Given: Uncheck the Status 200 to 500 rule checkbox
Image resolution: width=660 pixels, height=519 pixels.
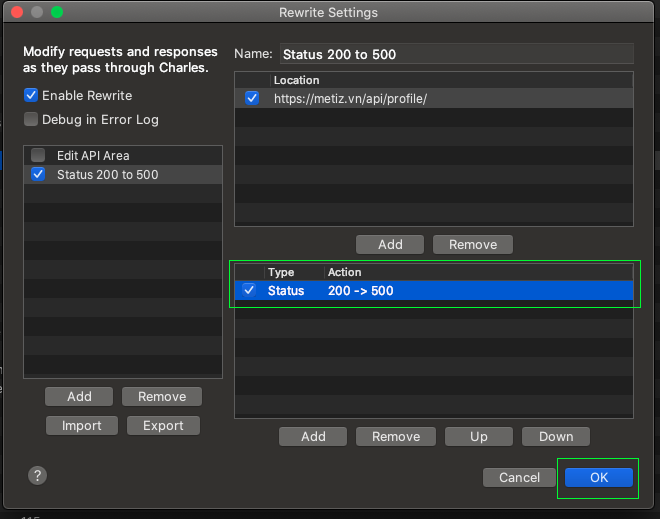Looking at the screenshot, I should click(x=38, y=174).
